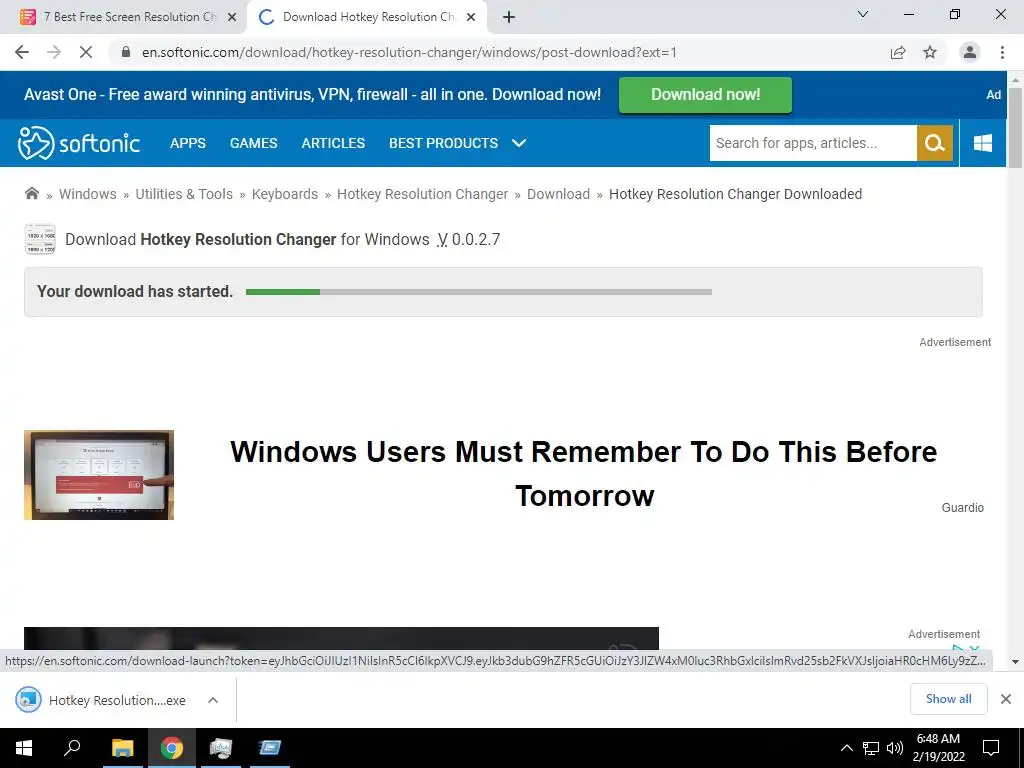Viewport: 1024px width, 768px height.
Task: Open the APPS menu
Action: tap(188, 143)
